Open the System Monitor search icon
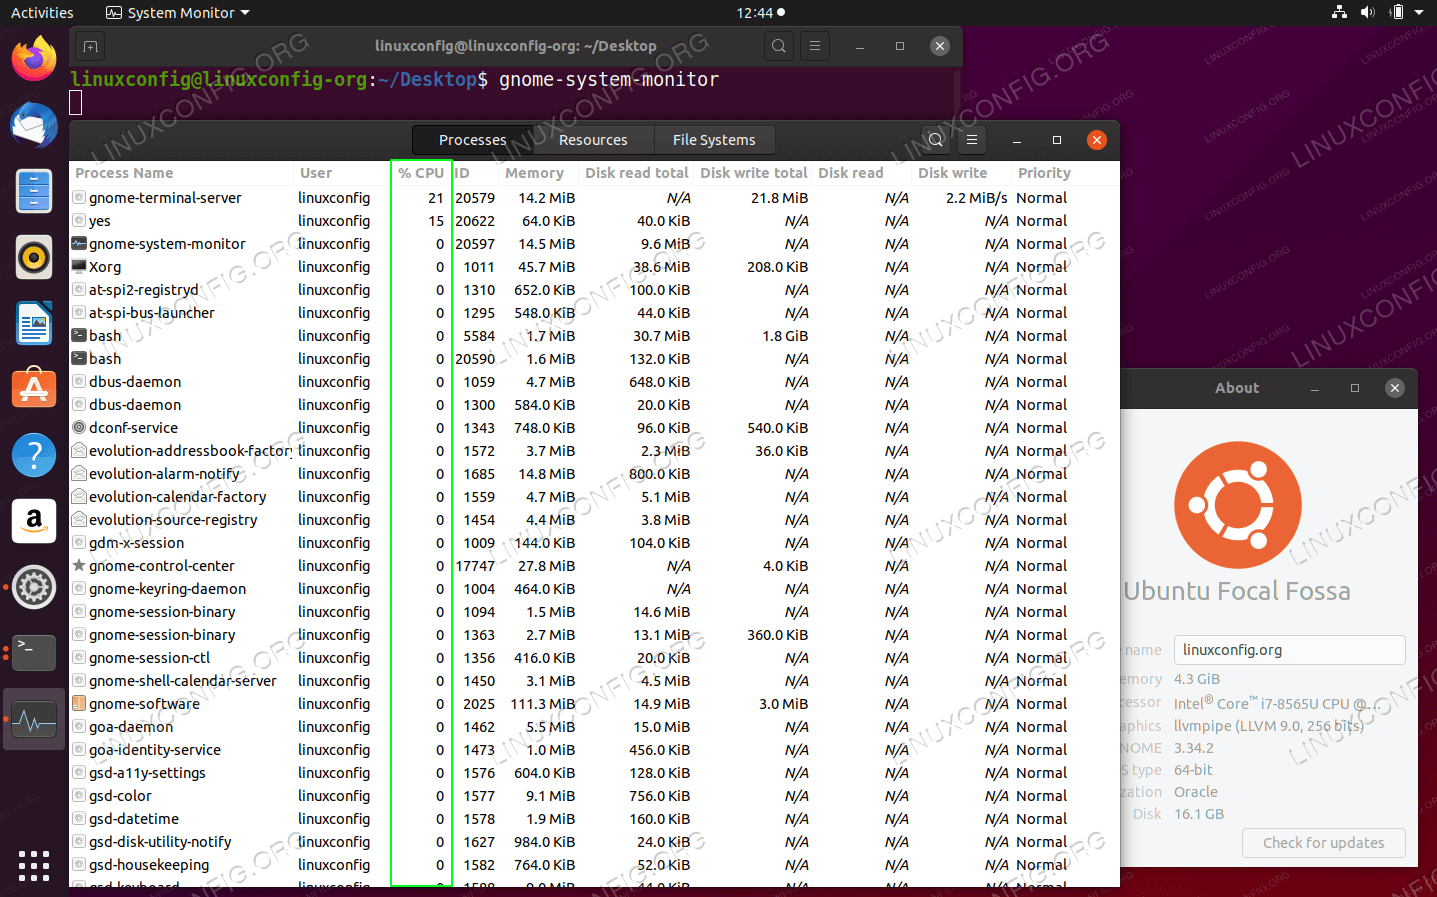This screenshot has width=1437, height=897. click(x=935, y=140)
